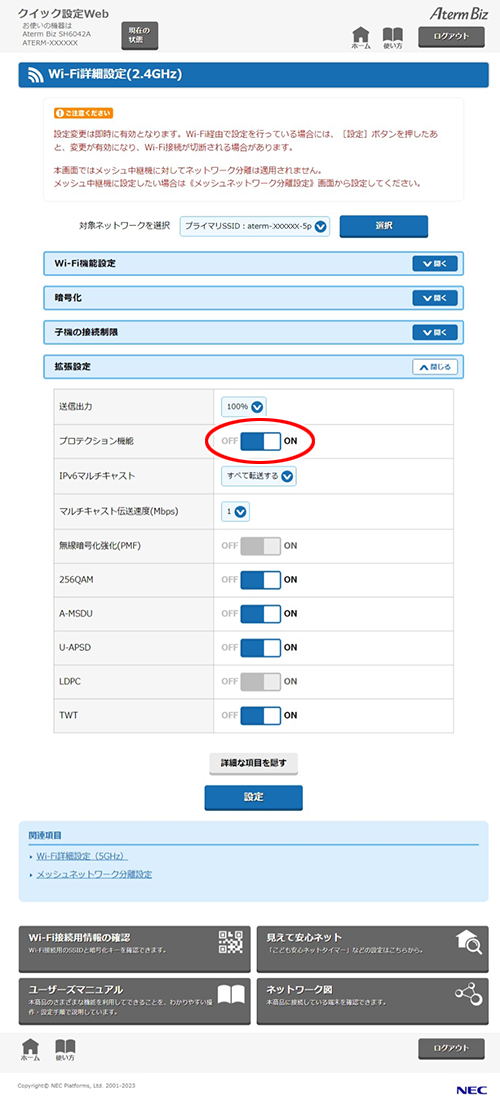
Task: Click the footer home house icon
Action: [30, 1049]
